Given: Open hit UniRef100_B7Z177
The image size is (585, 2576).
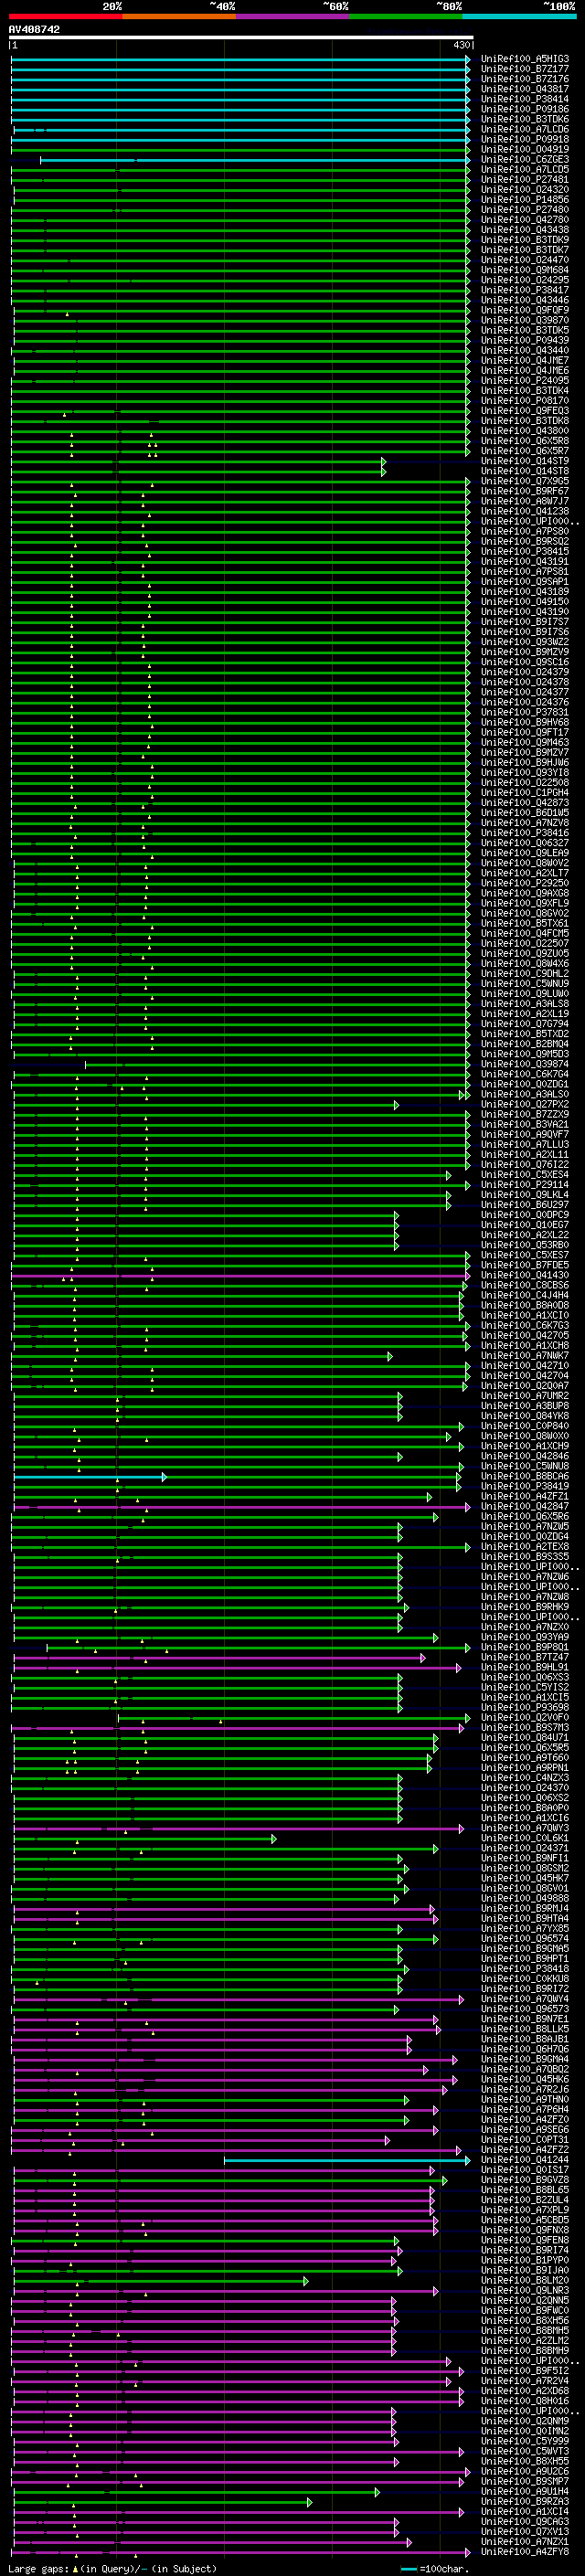Looking at the screenshot, I should tap(525, 69).
